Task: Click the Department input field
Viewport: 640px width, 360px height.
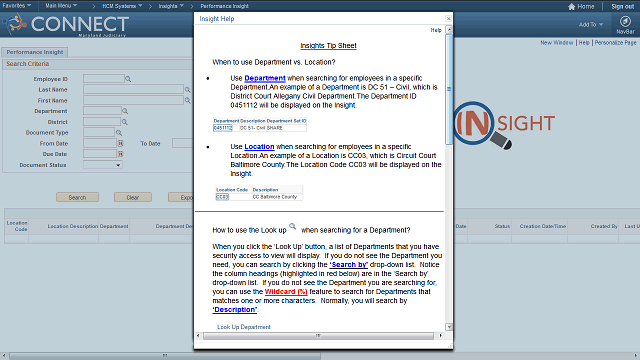Action: 102,111
